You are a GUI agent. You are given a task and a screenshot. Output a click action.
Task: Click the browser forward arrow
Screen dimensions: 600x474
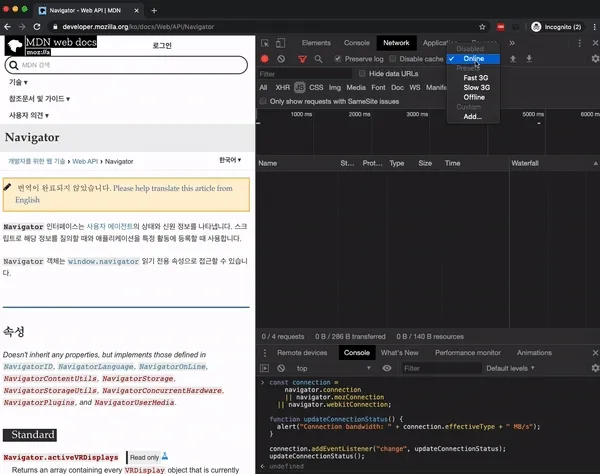[22, 27]
